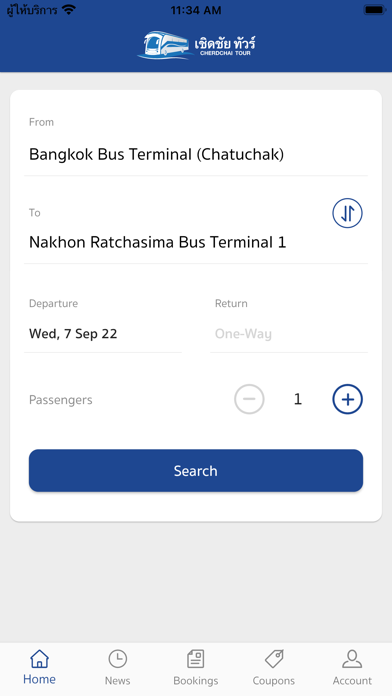Viewport: 392px width, 696px height.
Task: Tap the Search button
Action: (196, 471)
